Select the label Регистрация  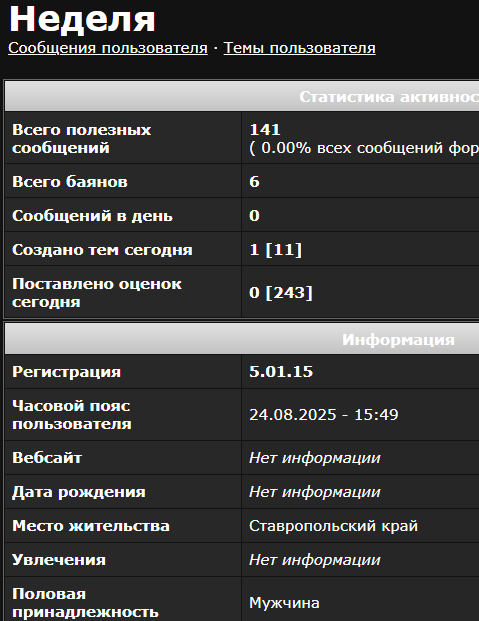point(66,371)
